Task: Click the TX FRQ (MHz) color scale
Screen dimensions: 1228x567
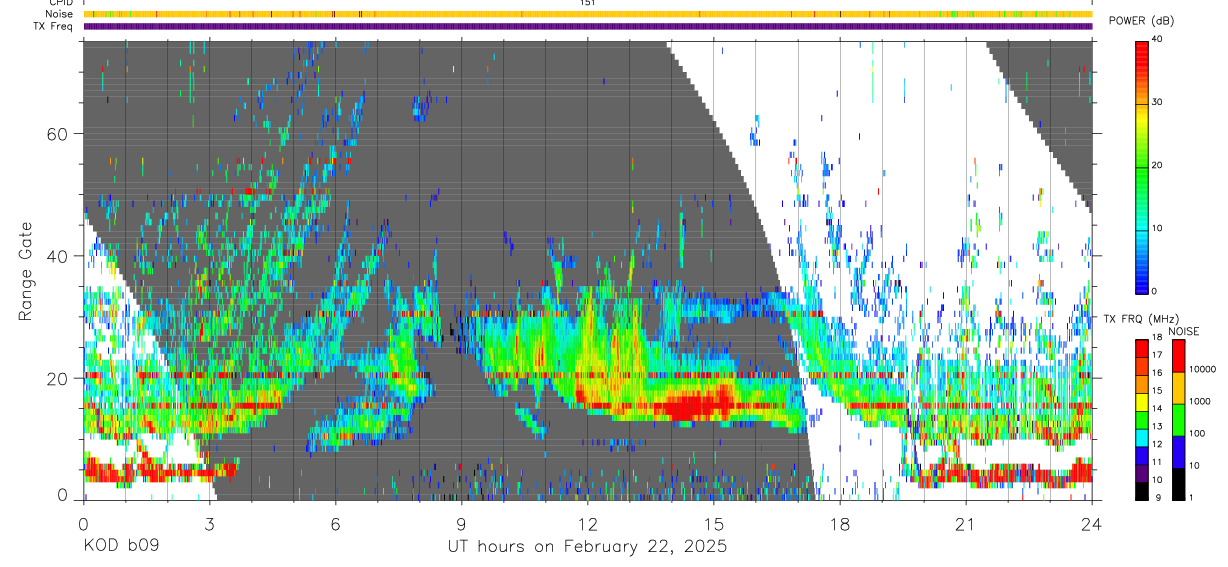Action: [1142, 420]
